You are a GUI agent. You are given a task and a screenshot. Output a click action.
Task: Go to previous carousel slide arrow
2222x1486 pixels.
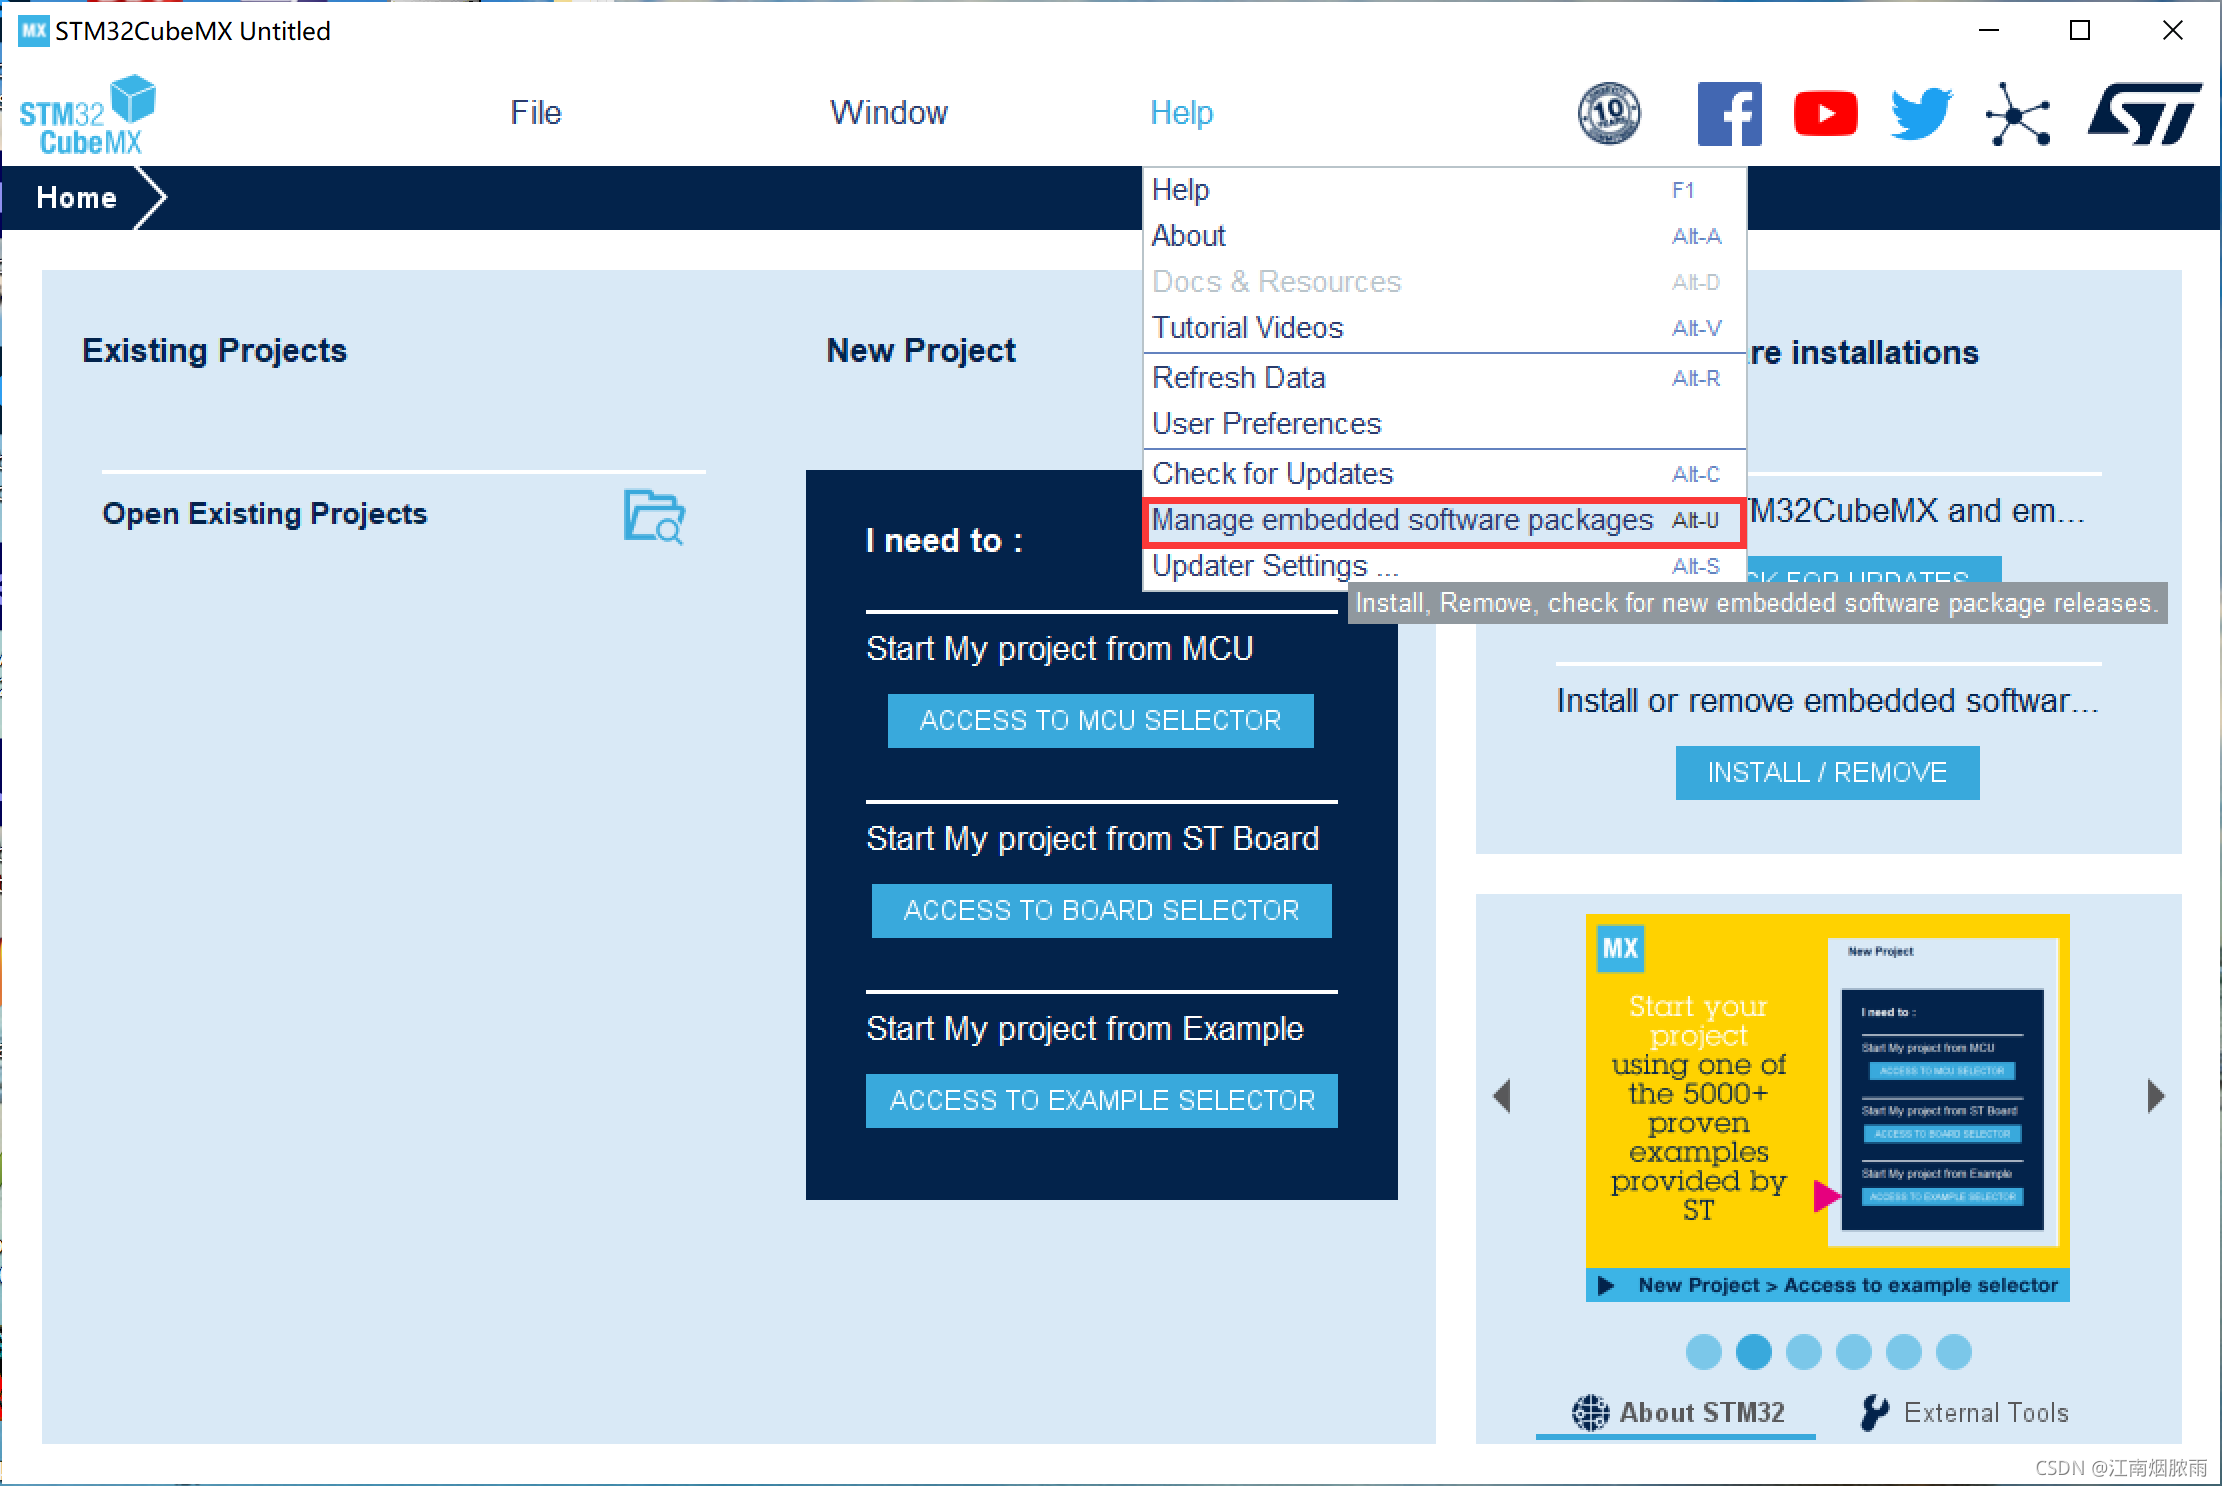1502,1096
